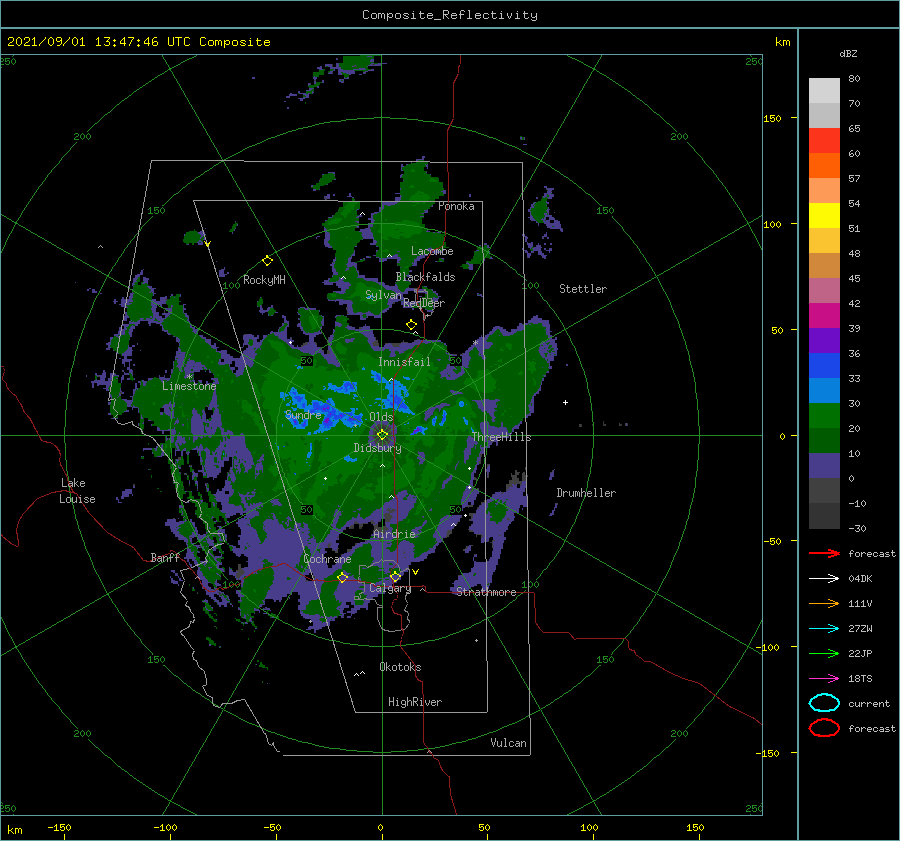
Task: Click the Airdrie label
Action: [x=394, y=534]
